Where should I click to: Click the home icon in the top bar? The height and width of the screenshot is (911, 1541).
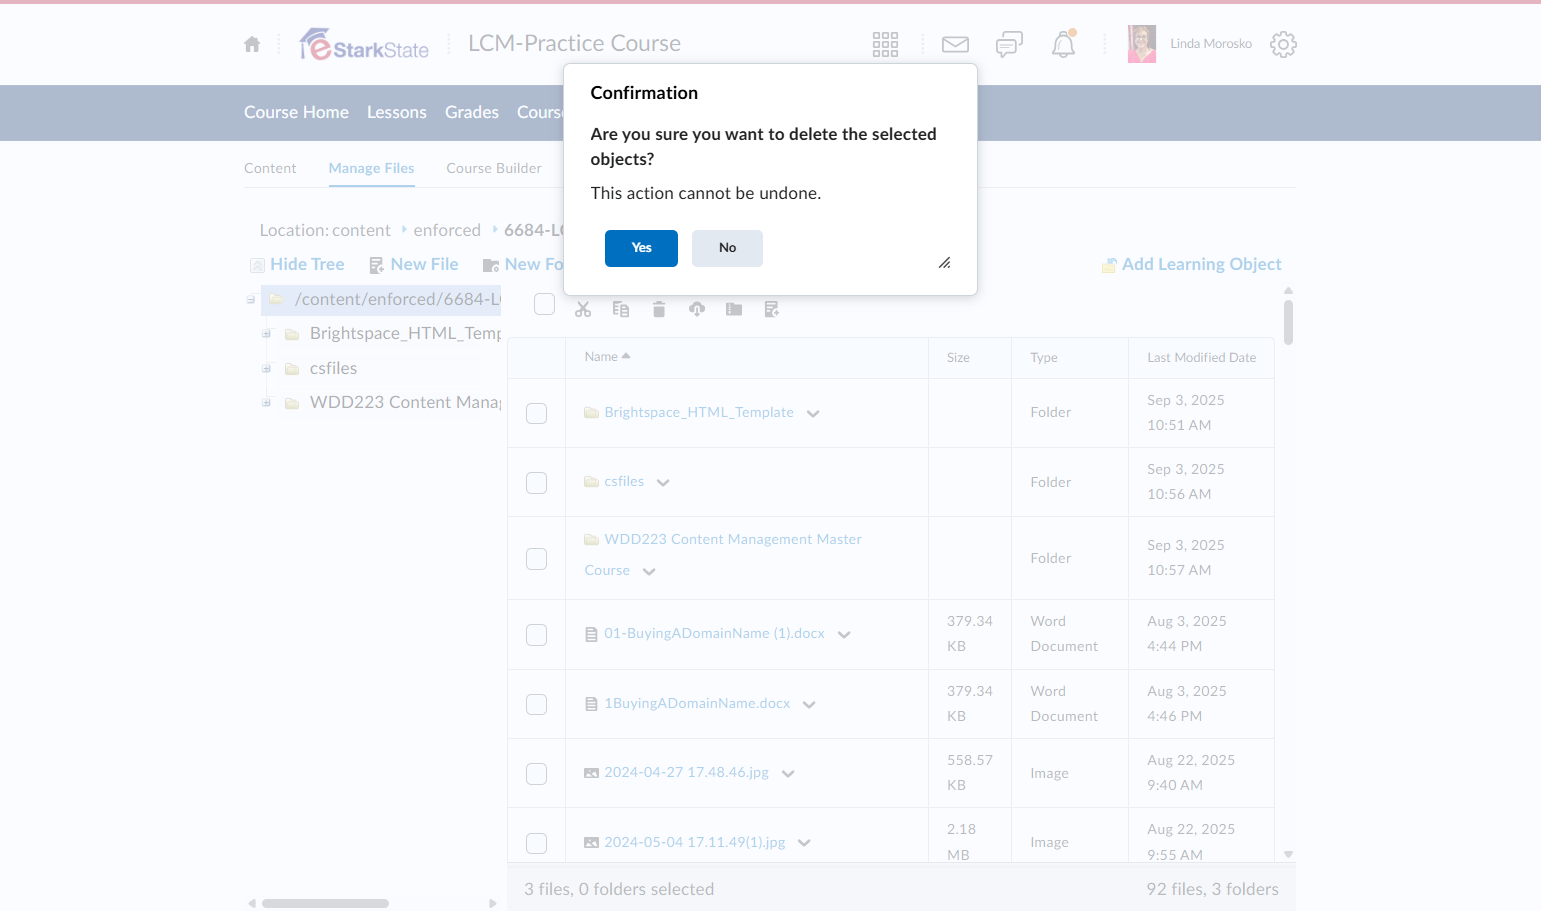(x=252, y=44)
